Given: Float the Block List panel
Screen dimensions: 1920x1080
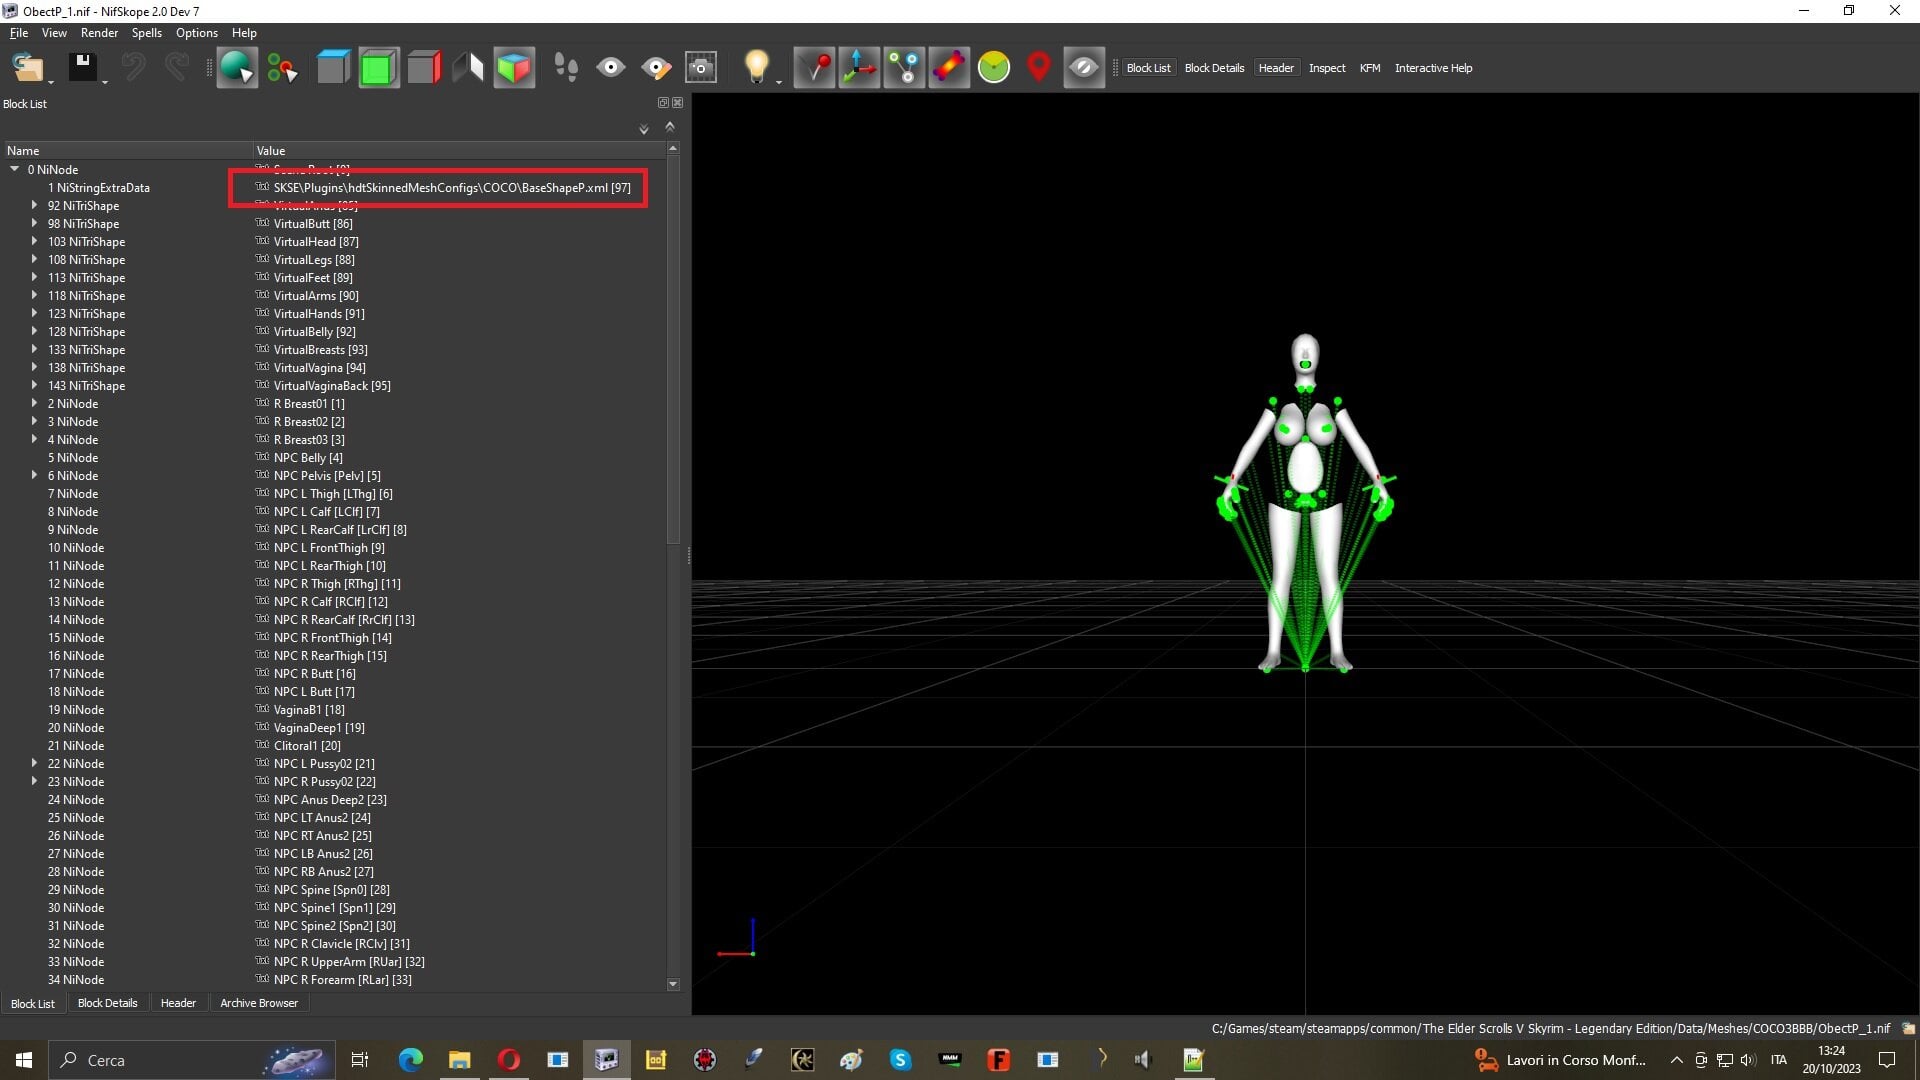Looking at the screenshot, I should point(663,103).
